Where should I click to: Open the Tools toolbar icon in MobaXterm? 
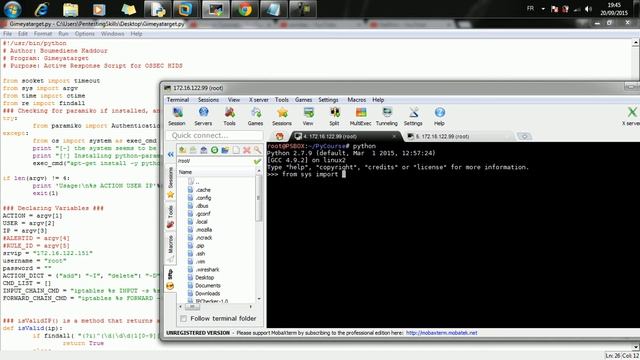(x=229, y=116)
